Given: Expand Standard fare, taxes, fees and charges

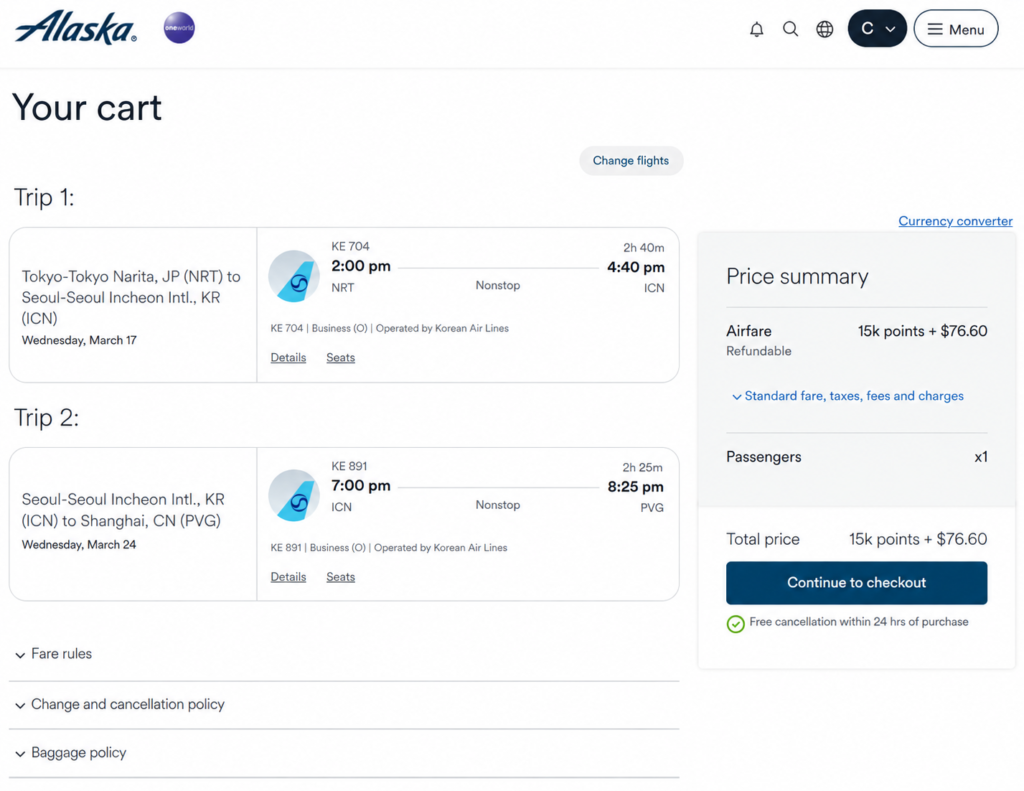Looking at the screenshot, I should 847,396.
